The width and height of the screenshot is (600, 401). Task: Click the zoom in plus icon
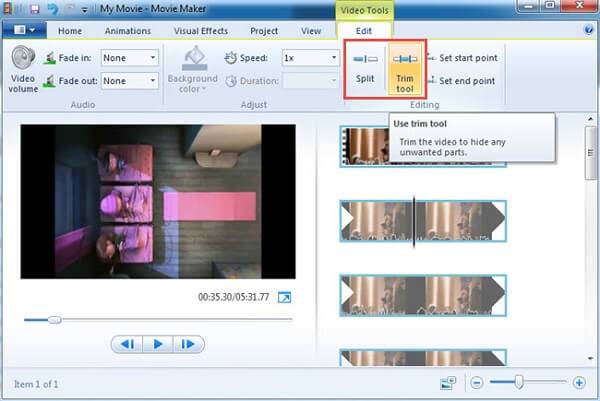579,383
